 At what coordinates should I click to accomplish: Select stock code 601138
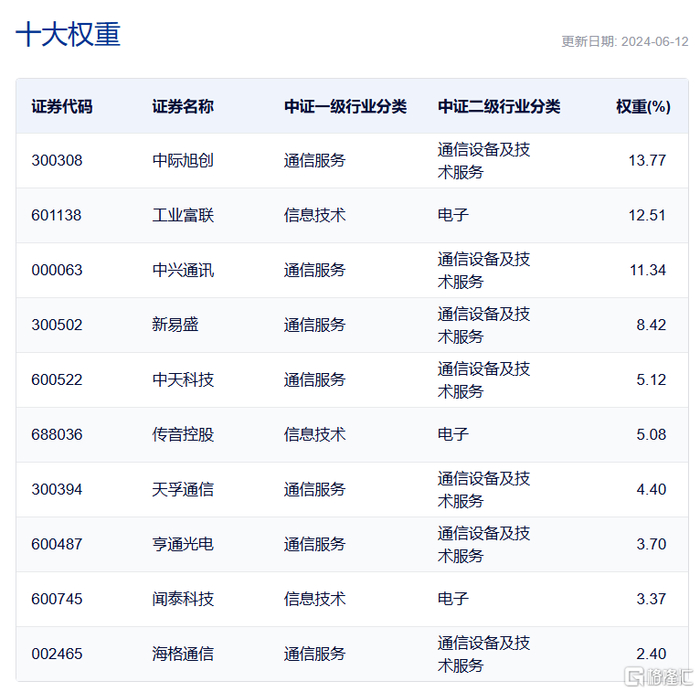point(56,215)
